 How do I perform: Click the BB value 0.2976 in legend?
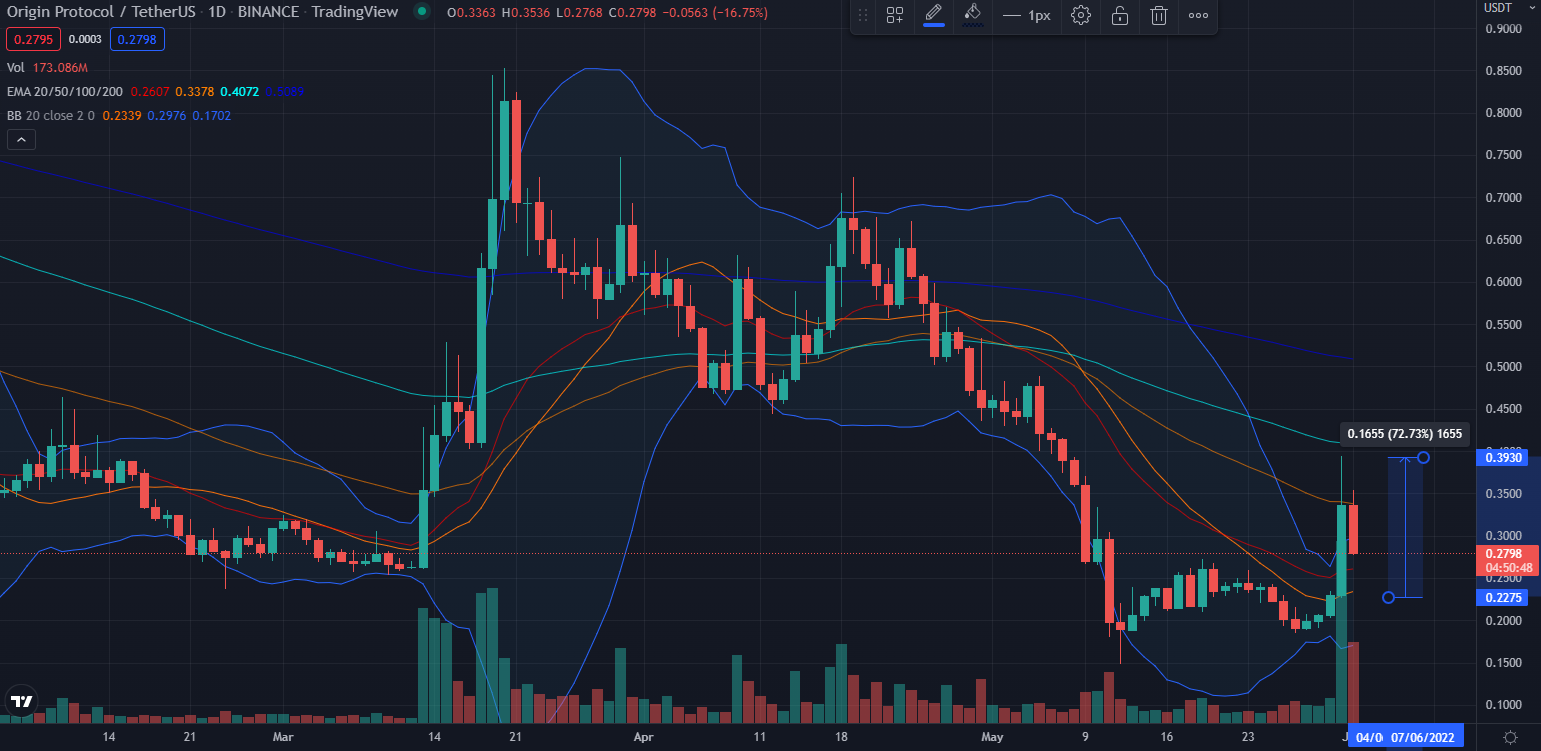(165, 115)
